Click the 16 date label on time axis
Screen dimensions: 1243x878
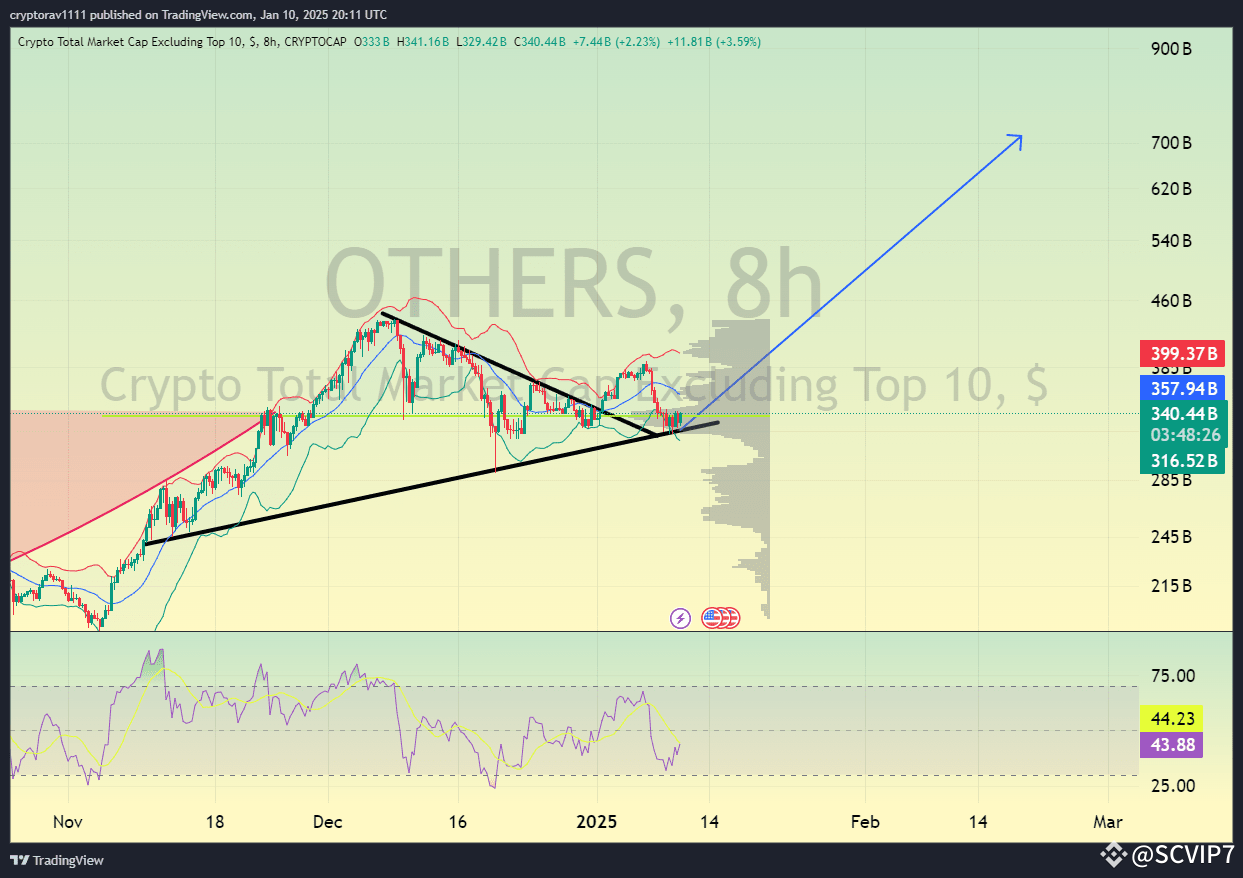(458, 822)
